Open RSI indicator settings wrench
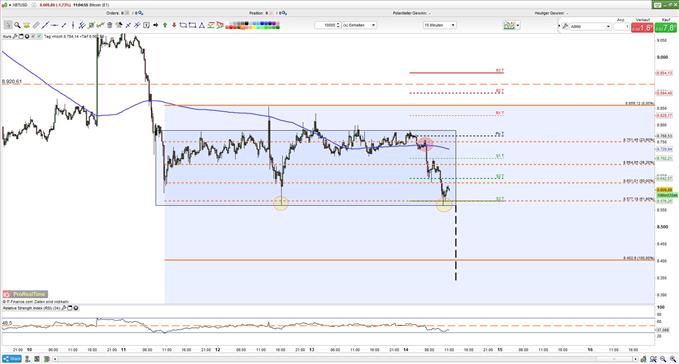This screenshot has height=364, width=679. [64, 308]
